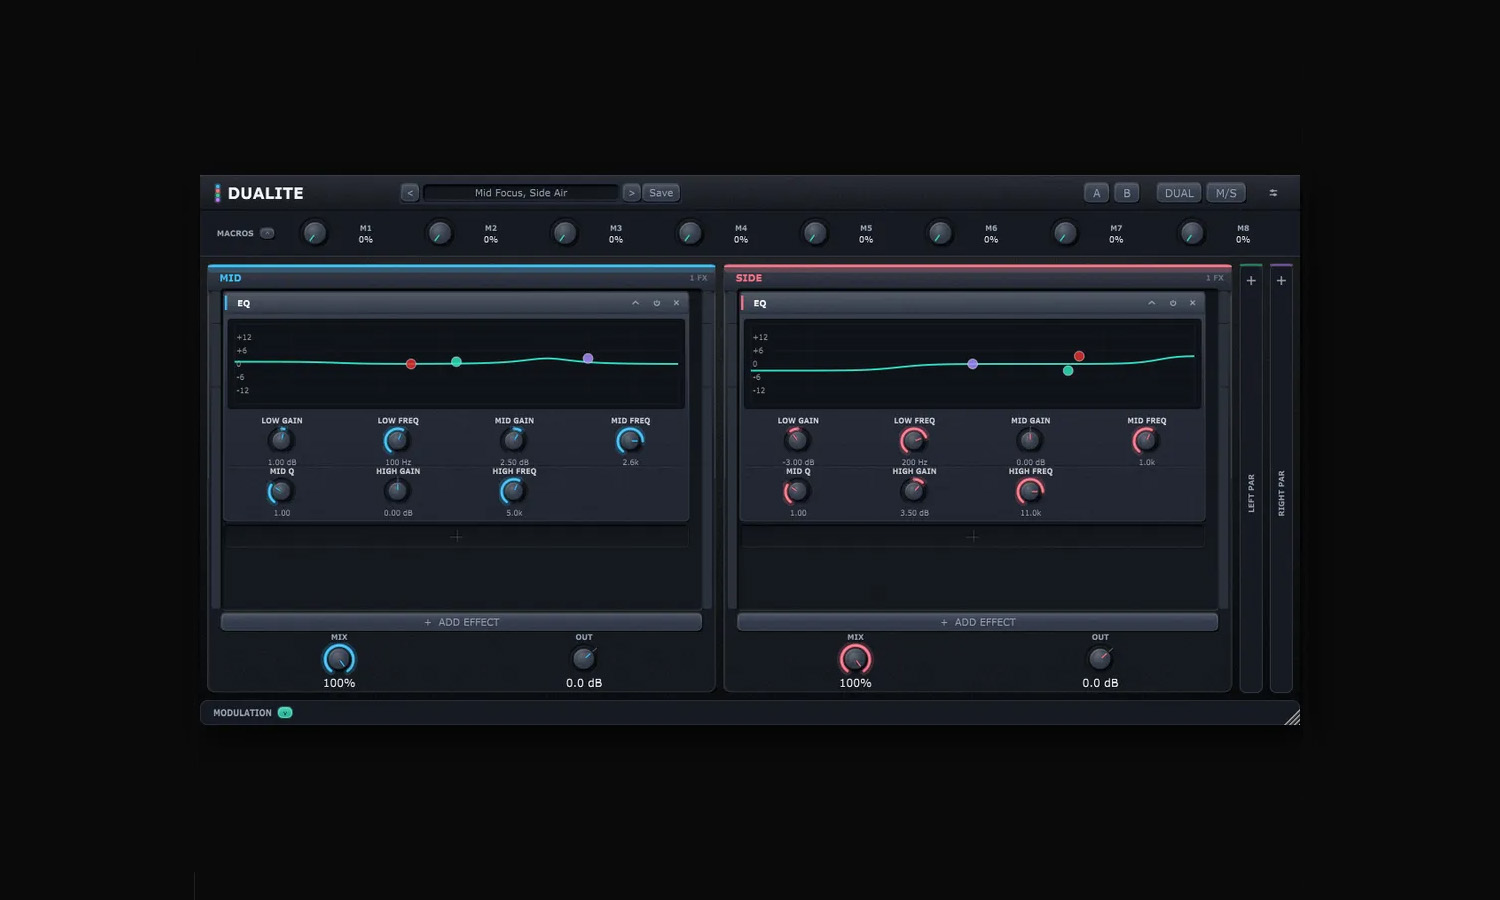Image resolution: width=1500 pixels, height=900 pixels.
Task: Click the M6 macro knob
Action: 939,234
